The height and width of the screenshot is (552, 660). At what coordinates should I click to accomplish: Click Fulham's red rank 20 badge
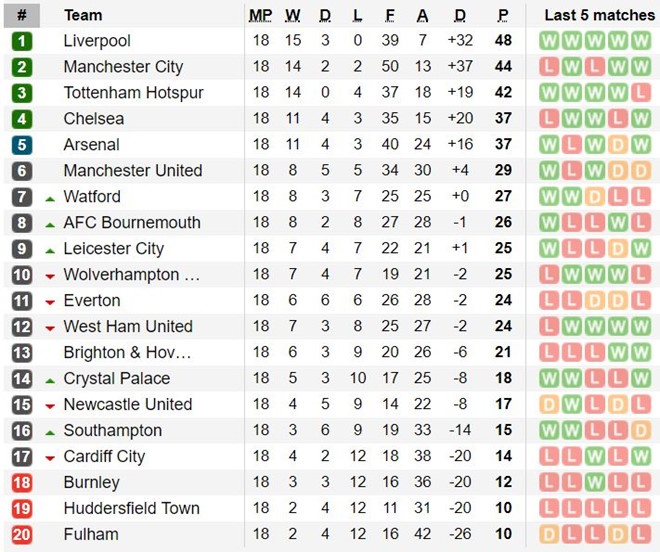pyautogui.click(x=22, y=535)
